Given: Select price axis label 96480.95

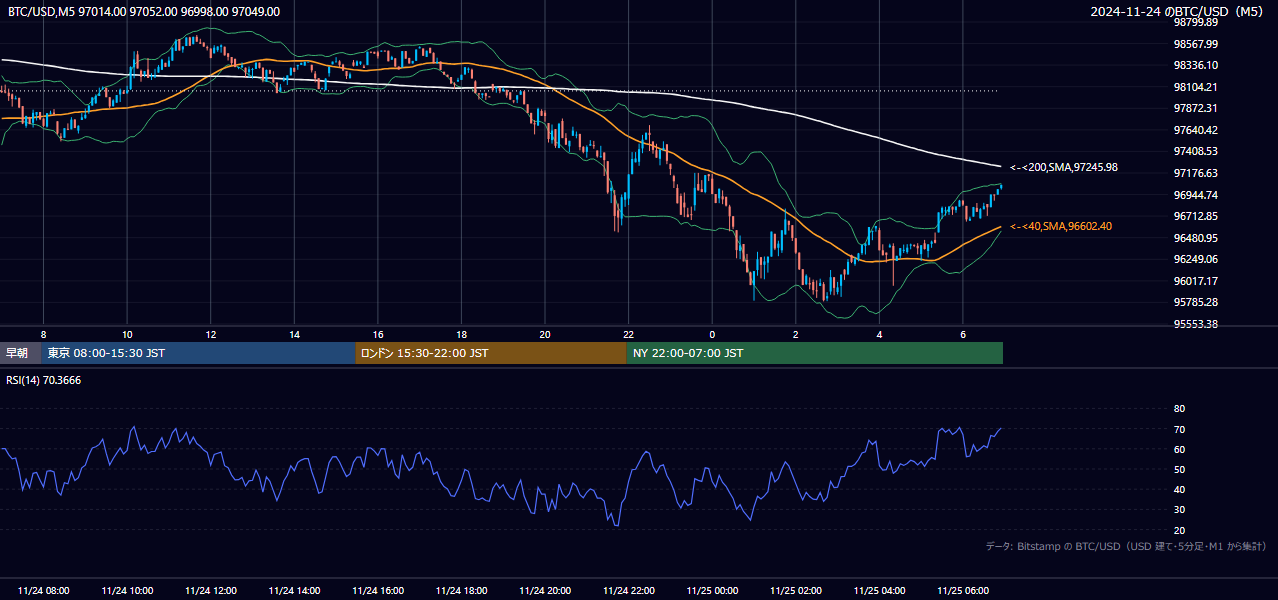Looking at the screenshot, I should pyautogui.click(x=1197, y=238).
